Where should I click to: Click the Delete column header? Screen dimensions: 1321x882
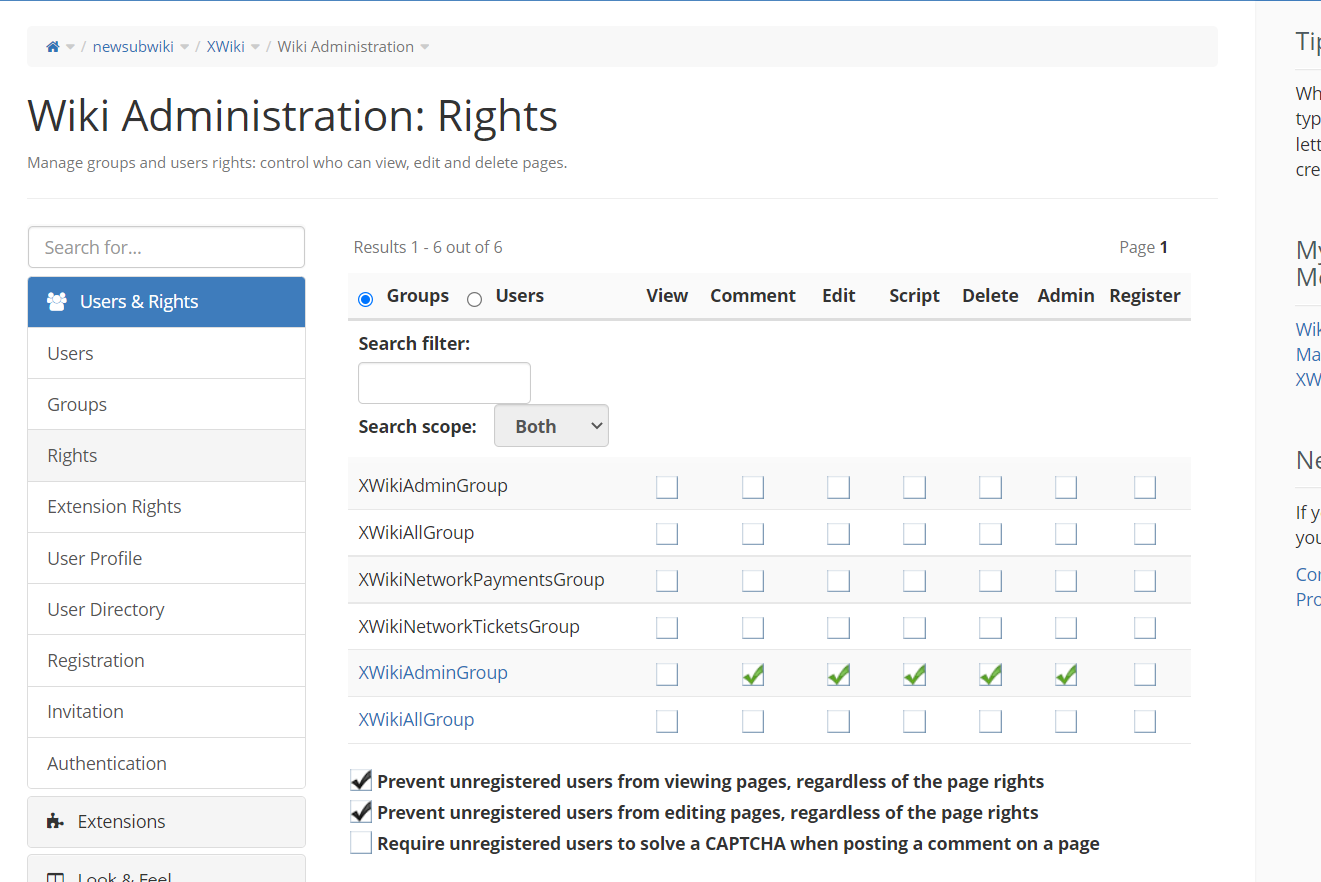tap(990, 296)
